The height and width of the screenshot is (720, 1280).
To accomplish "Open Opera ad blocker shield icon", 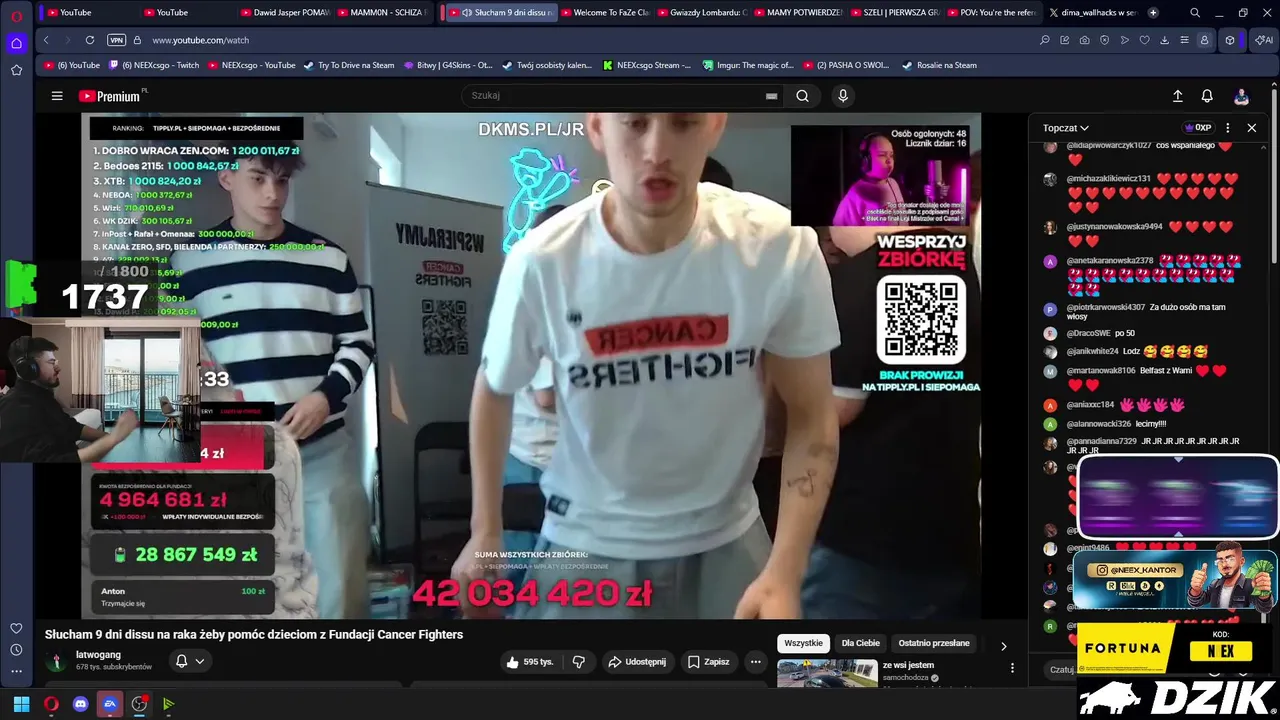I will [x=1104, y=40].
